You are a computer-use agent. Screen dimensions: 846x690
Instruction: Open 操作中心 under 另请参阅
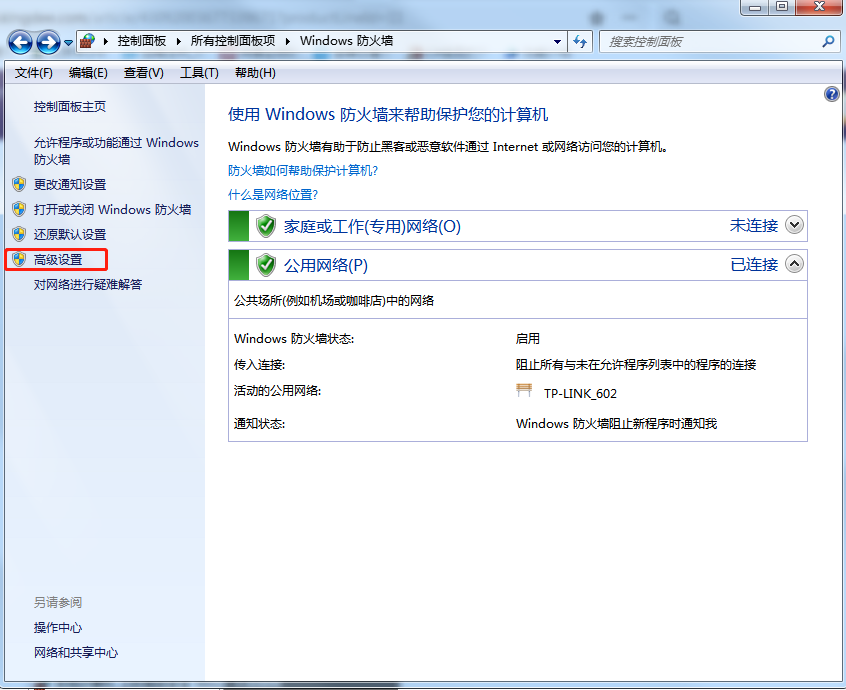[58, 627]
